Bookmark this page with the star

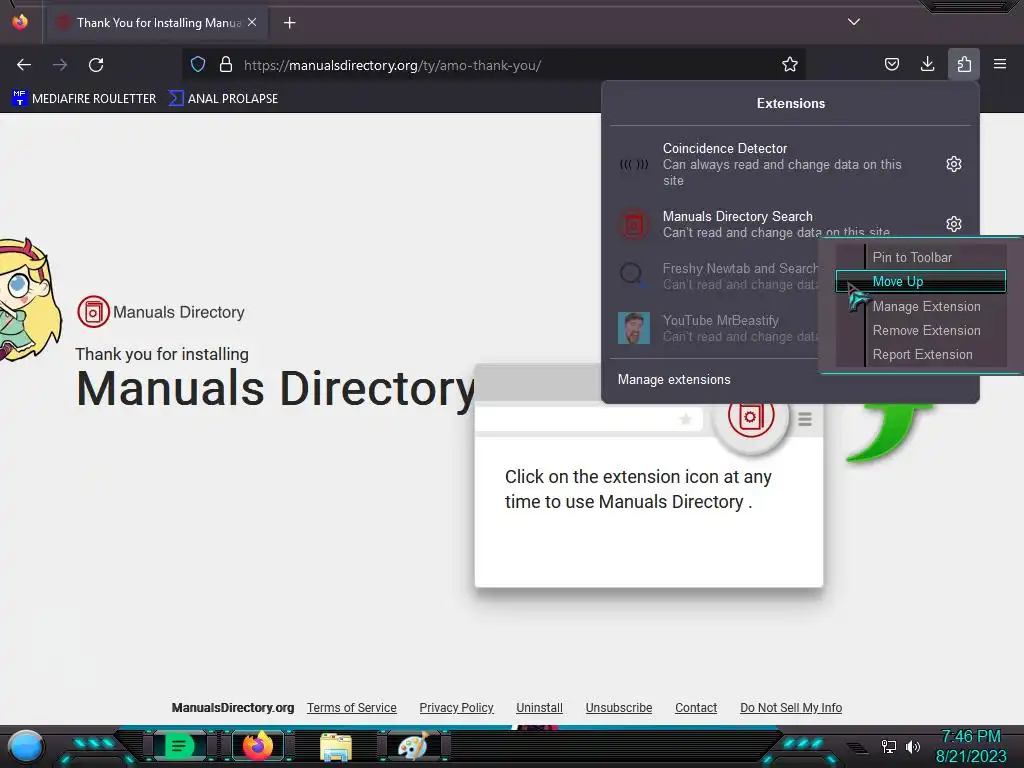pyautogui.click(x=790, y=64)
